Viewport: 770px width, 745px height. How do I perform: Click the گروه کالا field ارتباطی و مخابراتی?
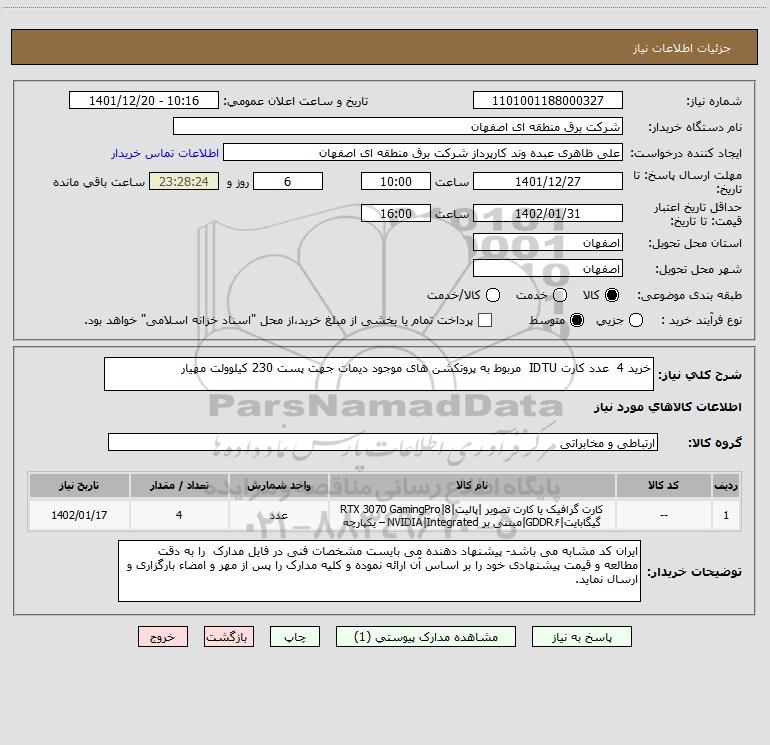[x=383, y=442]
